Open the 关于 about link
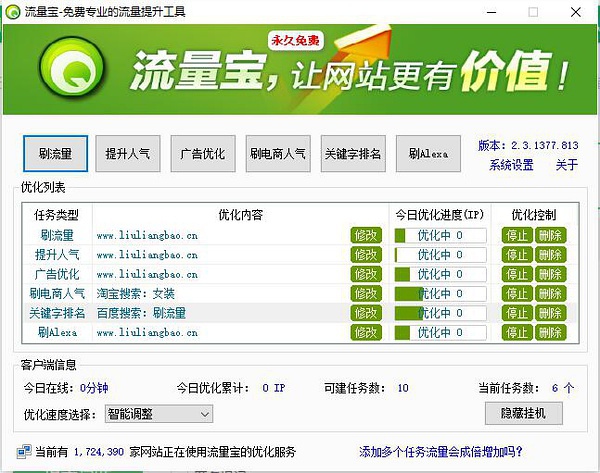Viewport: 600px width, 473px height. (x=566, y=165)
